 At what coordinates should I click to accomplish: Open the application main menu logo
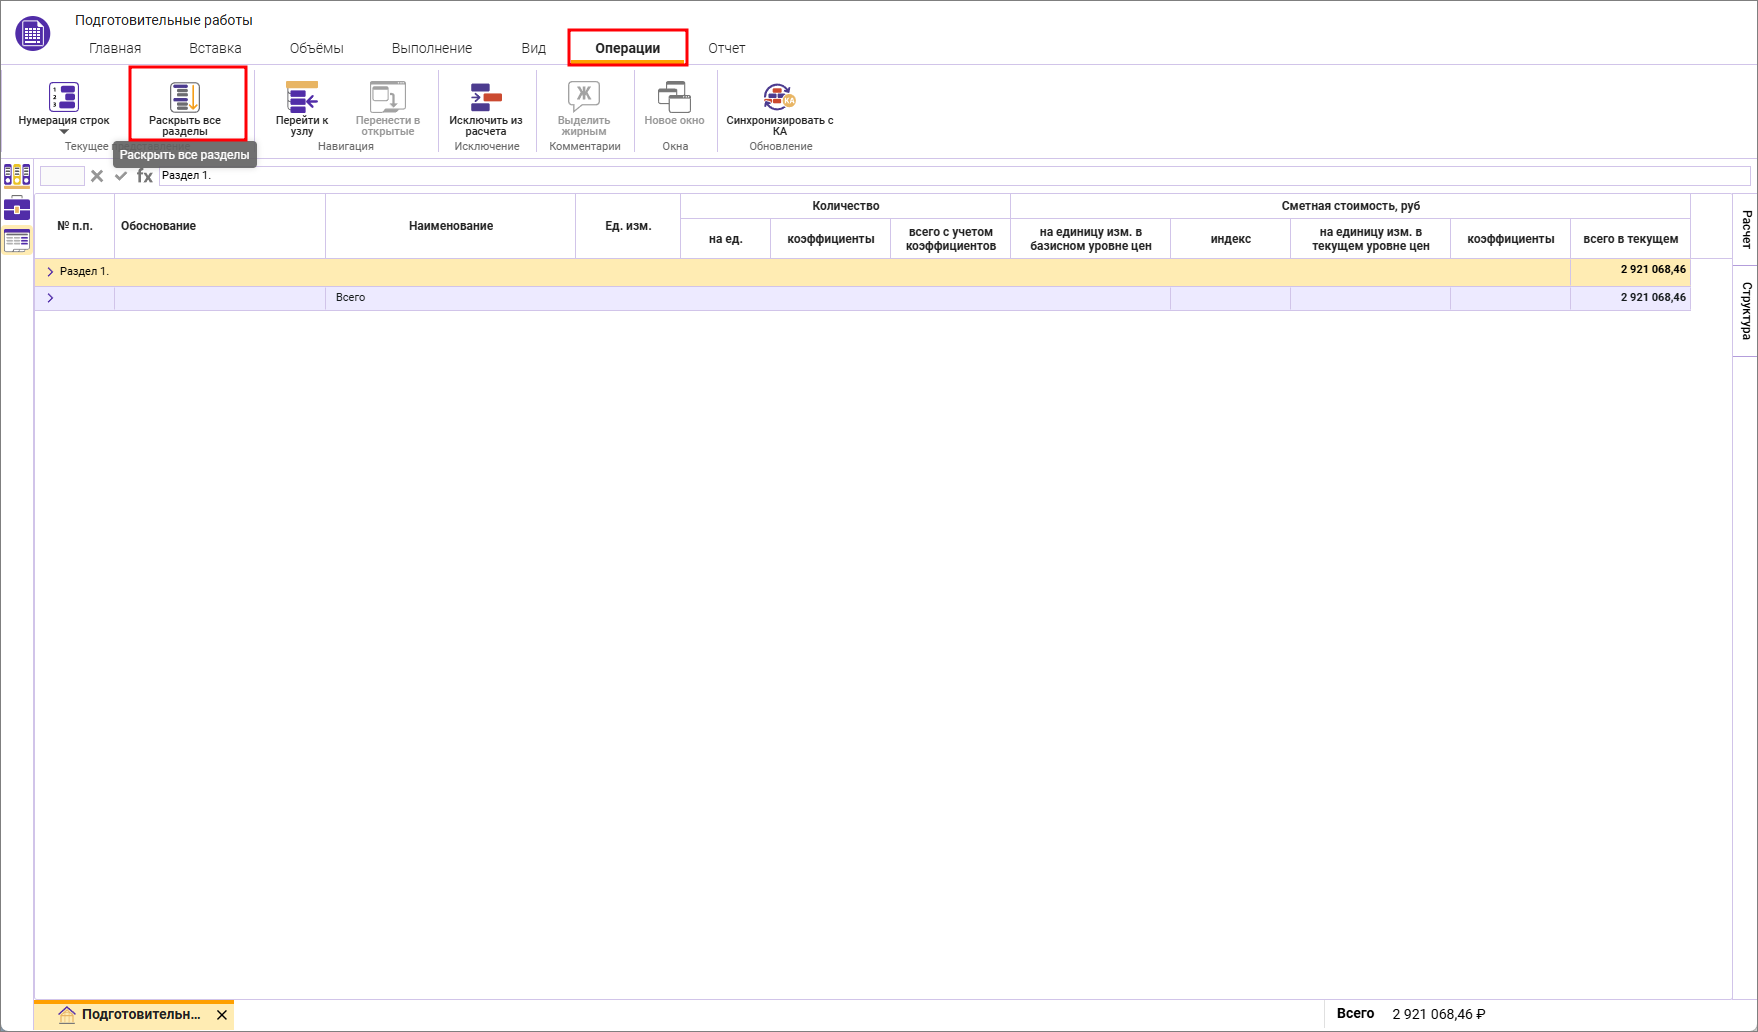[x=32, y=34]
